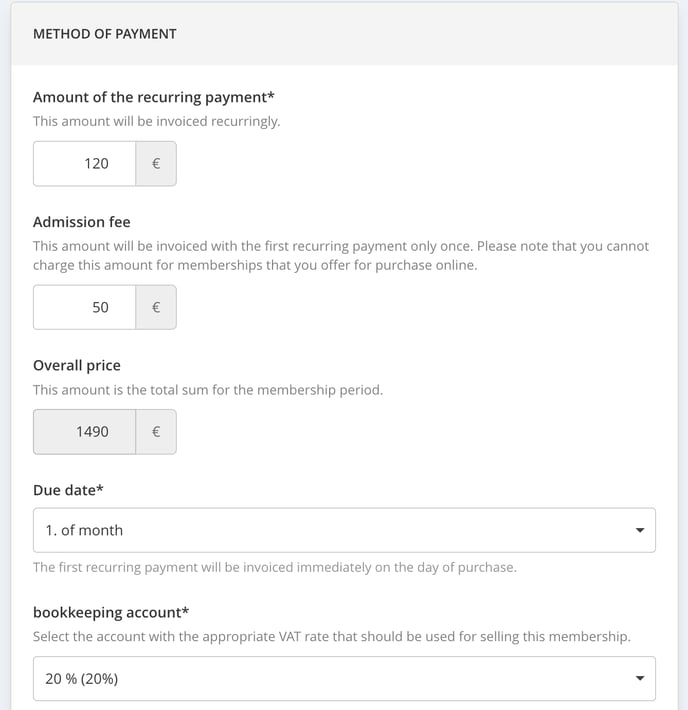Viewport: 688px width, 710px height.
Task: Click the 'Admission fee' label
Action: pos(82,222)
